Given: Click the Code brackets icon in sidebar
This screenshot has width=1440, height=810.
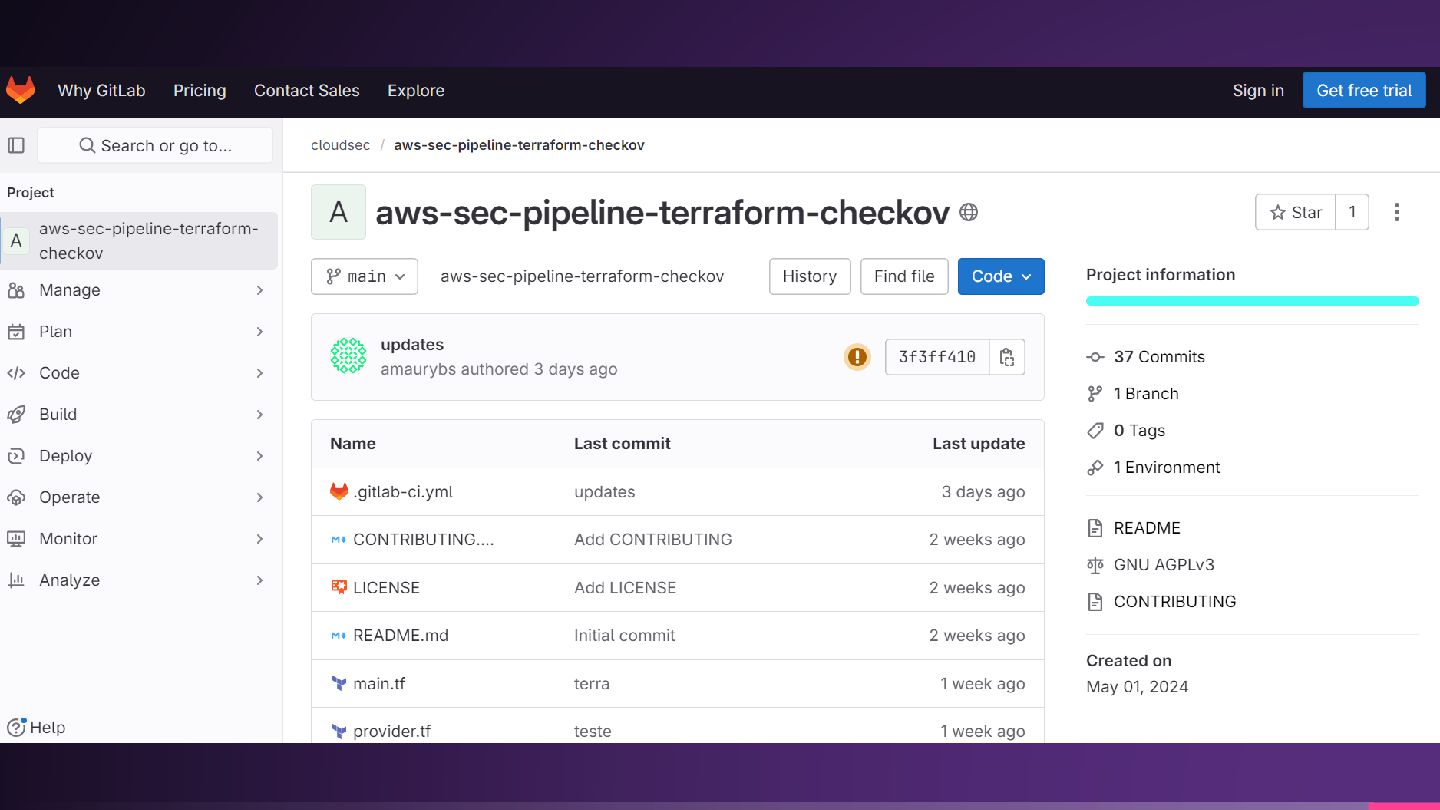Looking at the screenshot, I should point(16,373).
